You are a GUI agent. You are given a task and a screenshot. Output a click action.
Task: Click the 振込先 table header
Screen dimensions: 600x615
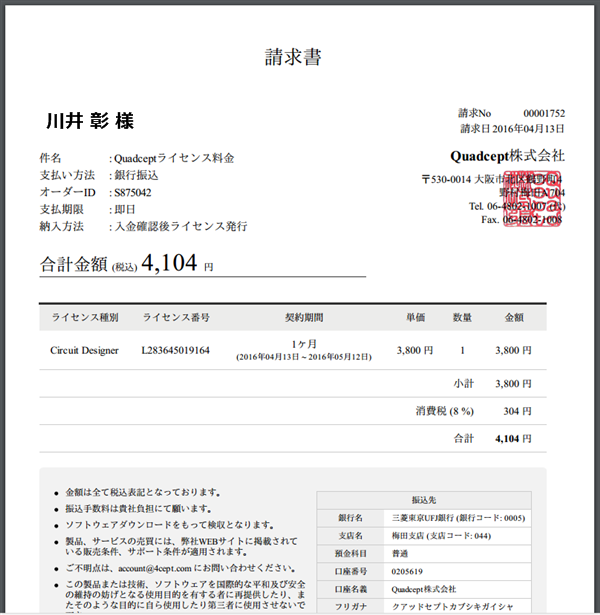click(x=424, y=500)
